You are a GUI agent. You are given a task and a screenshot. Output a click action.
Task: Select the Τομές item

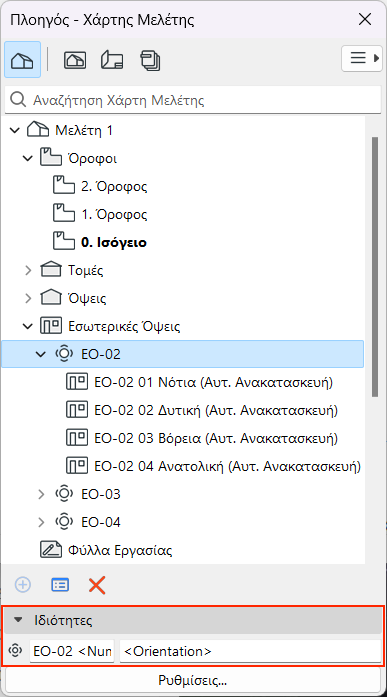(85, 270)
